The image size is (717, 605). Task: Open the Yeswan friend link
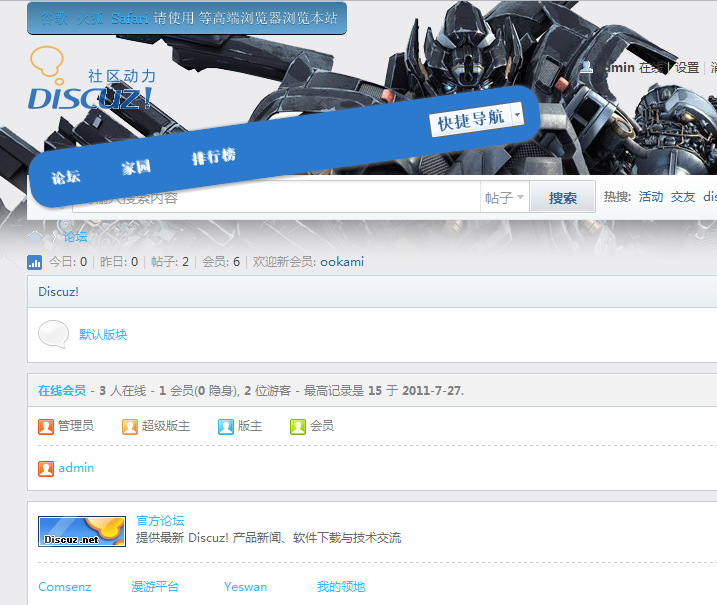[x=246, y=587]
